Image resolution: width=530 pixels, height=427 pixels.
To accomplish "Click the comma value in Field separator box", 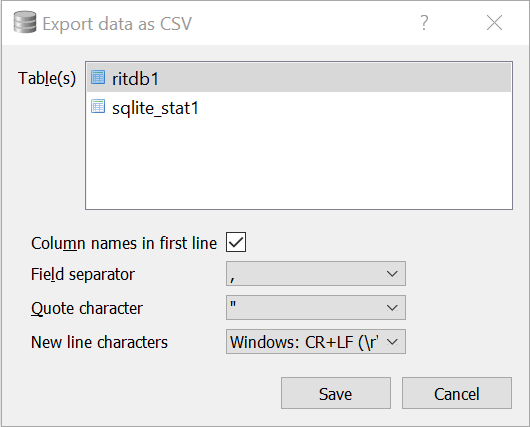I will click(x=232, y=279).
